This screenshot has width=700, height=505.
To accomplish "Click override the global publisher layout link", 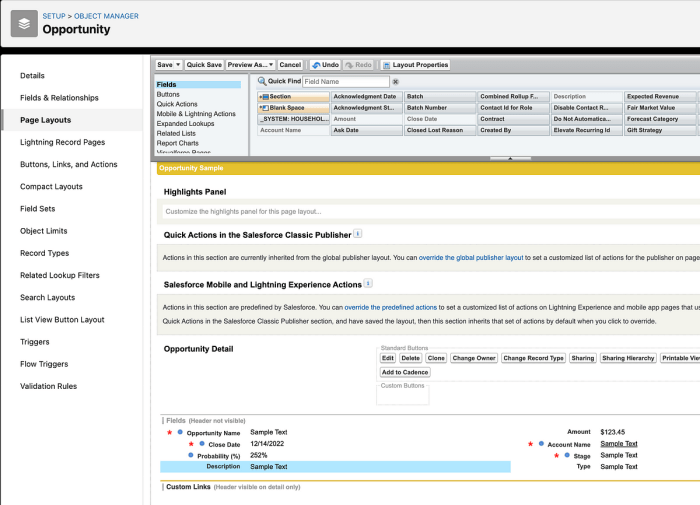I will tap(471, 258).
